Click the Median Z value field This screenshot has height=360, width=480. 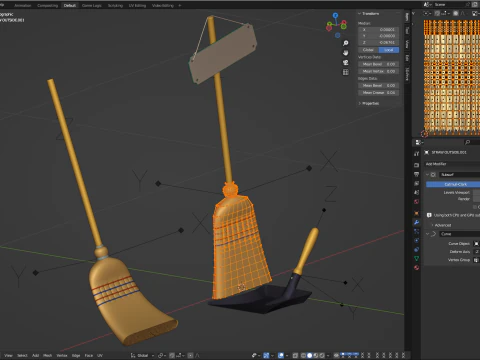tap(379, 43)
